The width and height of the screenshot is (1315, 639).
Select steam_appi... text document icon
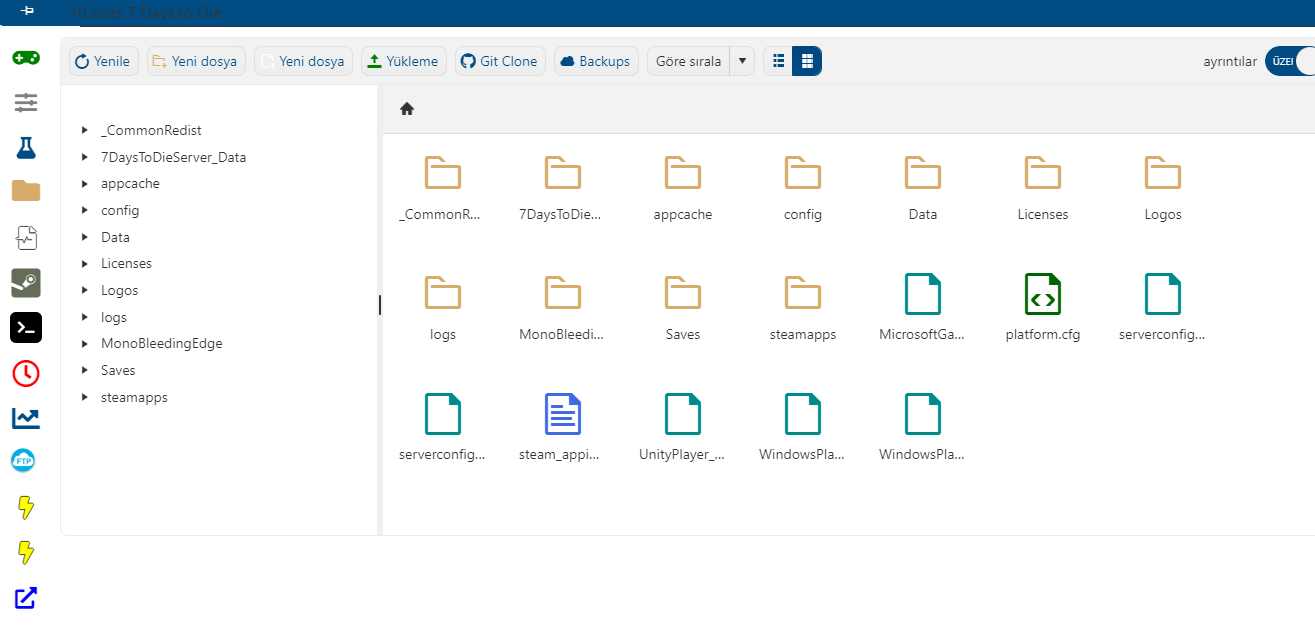(x=563, y=414)
